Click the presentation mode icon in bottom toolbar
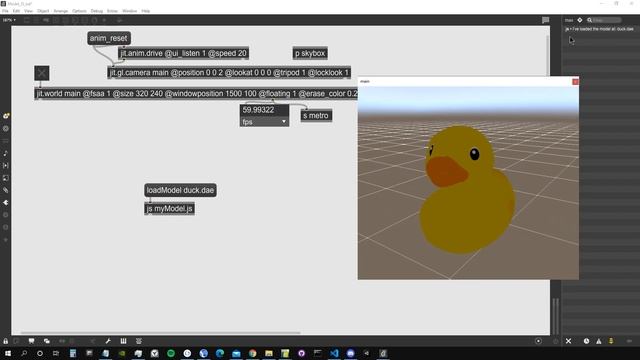This screenshot has width=640, height=360. click(x=31, y=341)
